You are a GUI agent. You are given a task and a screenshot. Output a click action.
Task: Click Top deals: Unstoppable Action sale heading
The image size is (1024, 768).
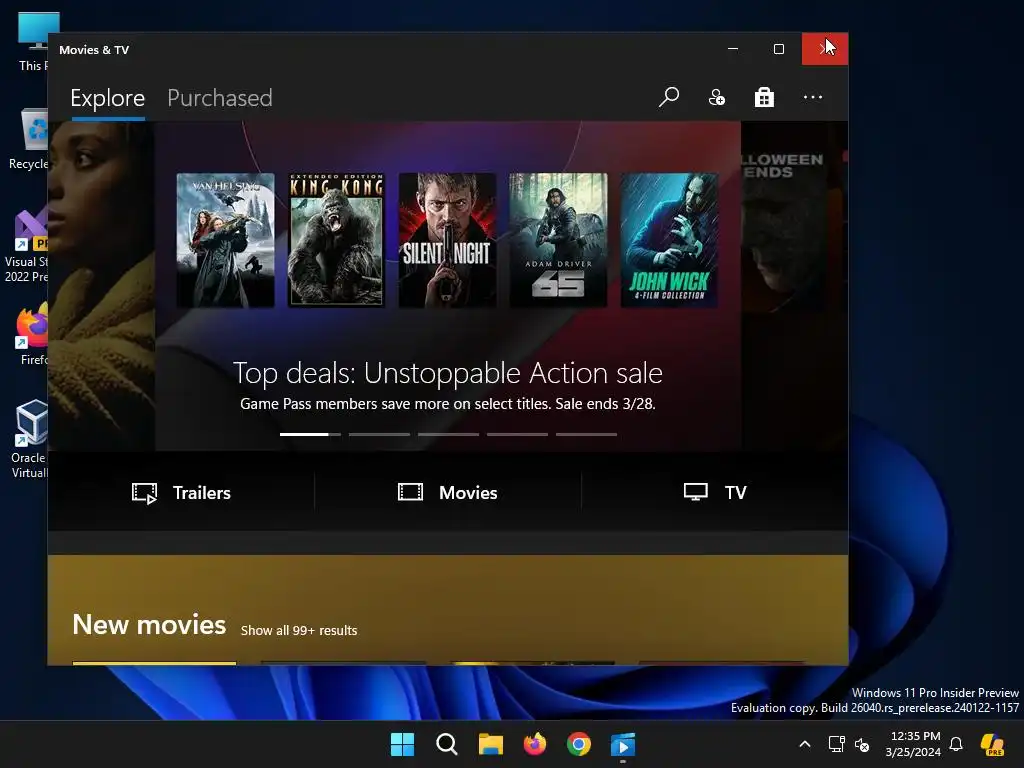(x=447, y=373)
